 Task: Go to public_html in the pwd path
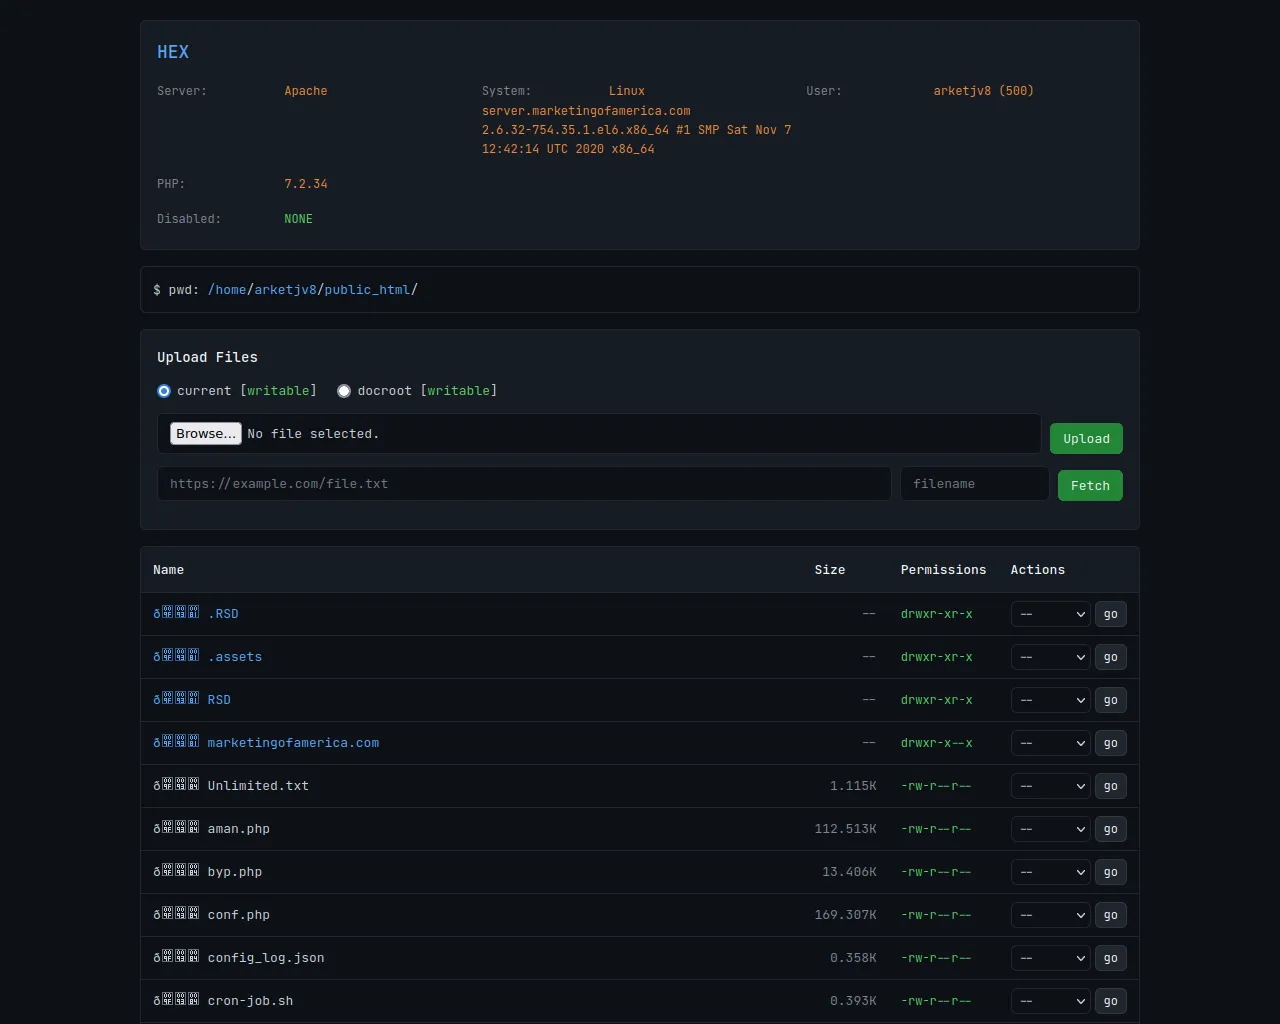(367, 290)
